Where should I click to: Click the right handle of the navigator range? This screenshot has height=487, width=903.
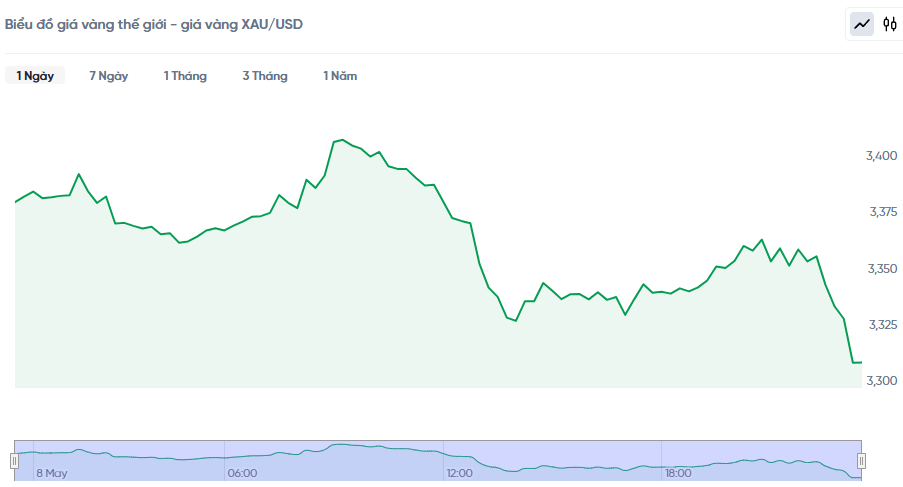click(861, 461)
